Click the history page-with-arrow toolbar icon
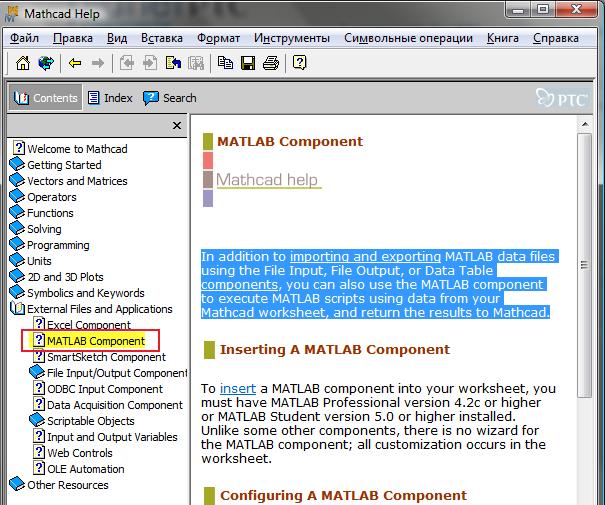605x505 pixels. tap(173, 62)
